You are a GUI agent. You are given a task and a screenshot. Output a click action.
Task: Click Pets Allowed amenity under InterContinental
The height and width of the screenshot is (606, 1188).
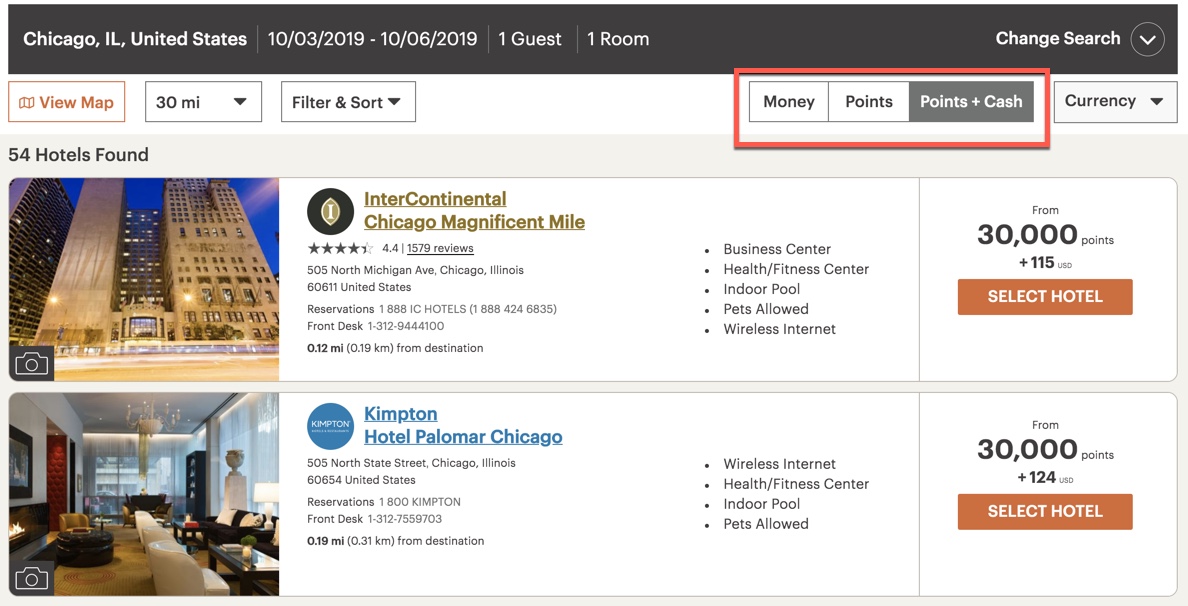click(x=766, y=309)
